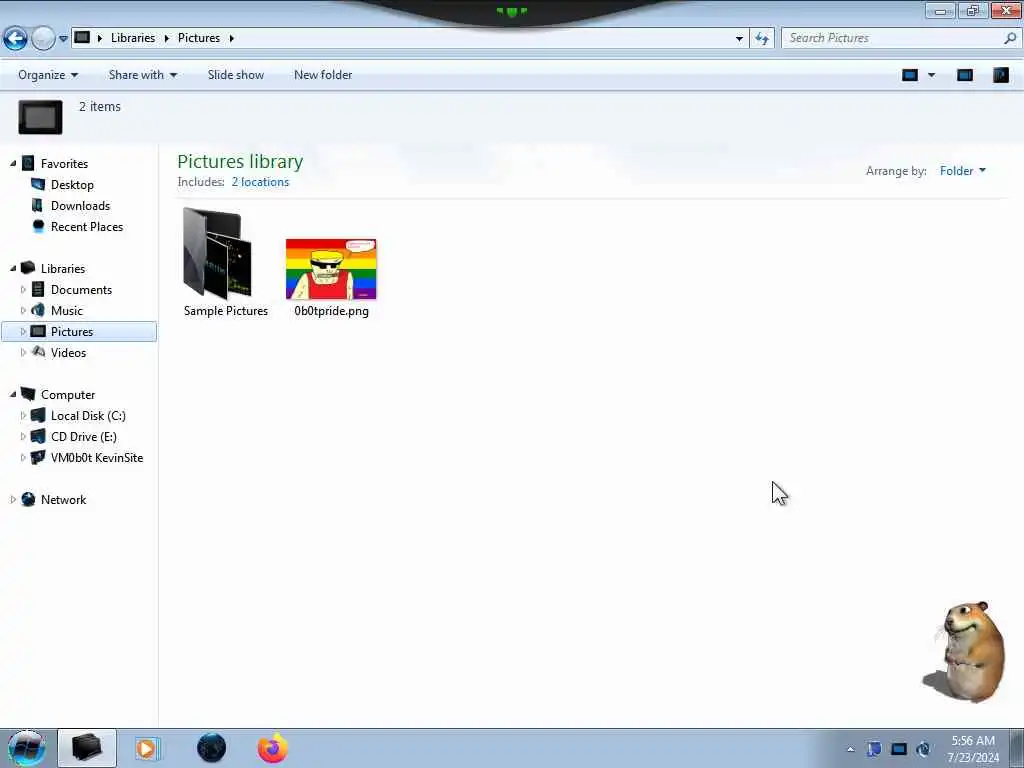Start a Slide show
This screenshot has width=1024, height=768.
coord(236,75)
